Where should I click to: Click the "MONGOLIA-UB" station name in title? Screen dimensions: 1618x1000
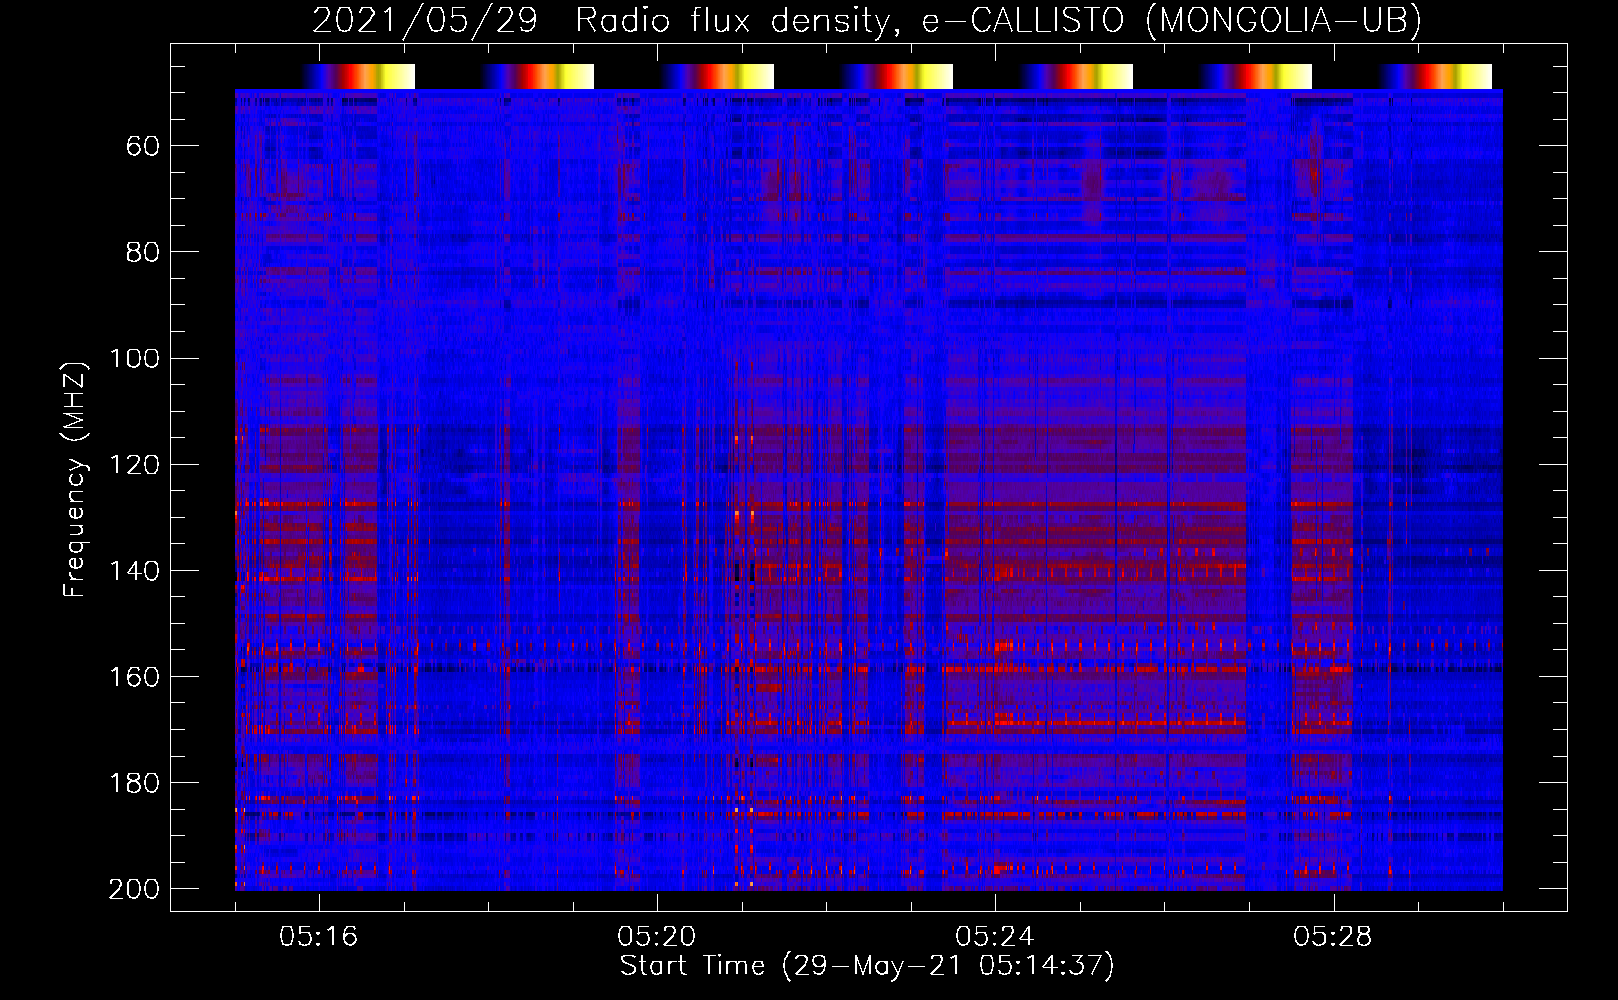click(1283, 21)
